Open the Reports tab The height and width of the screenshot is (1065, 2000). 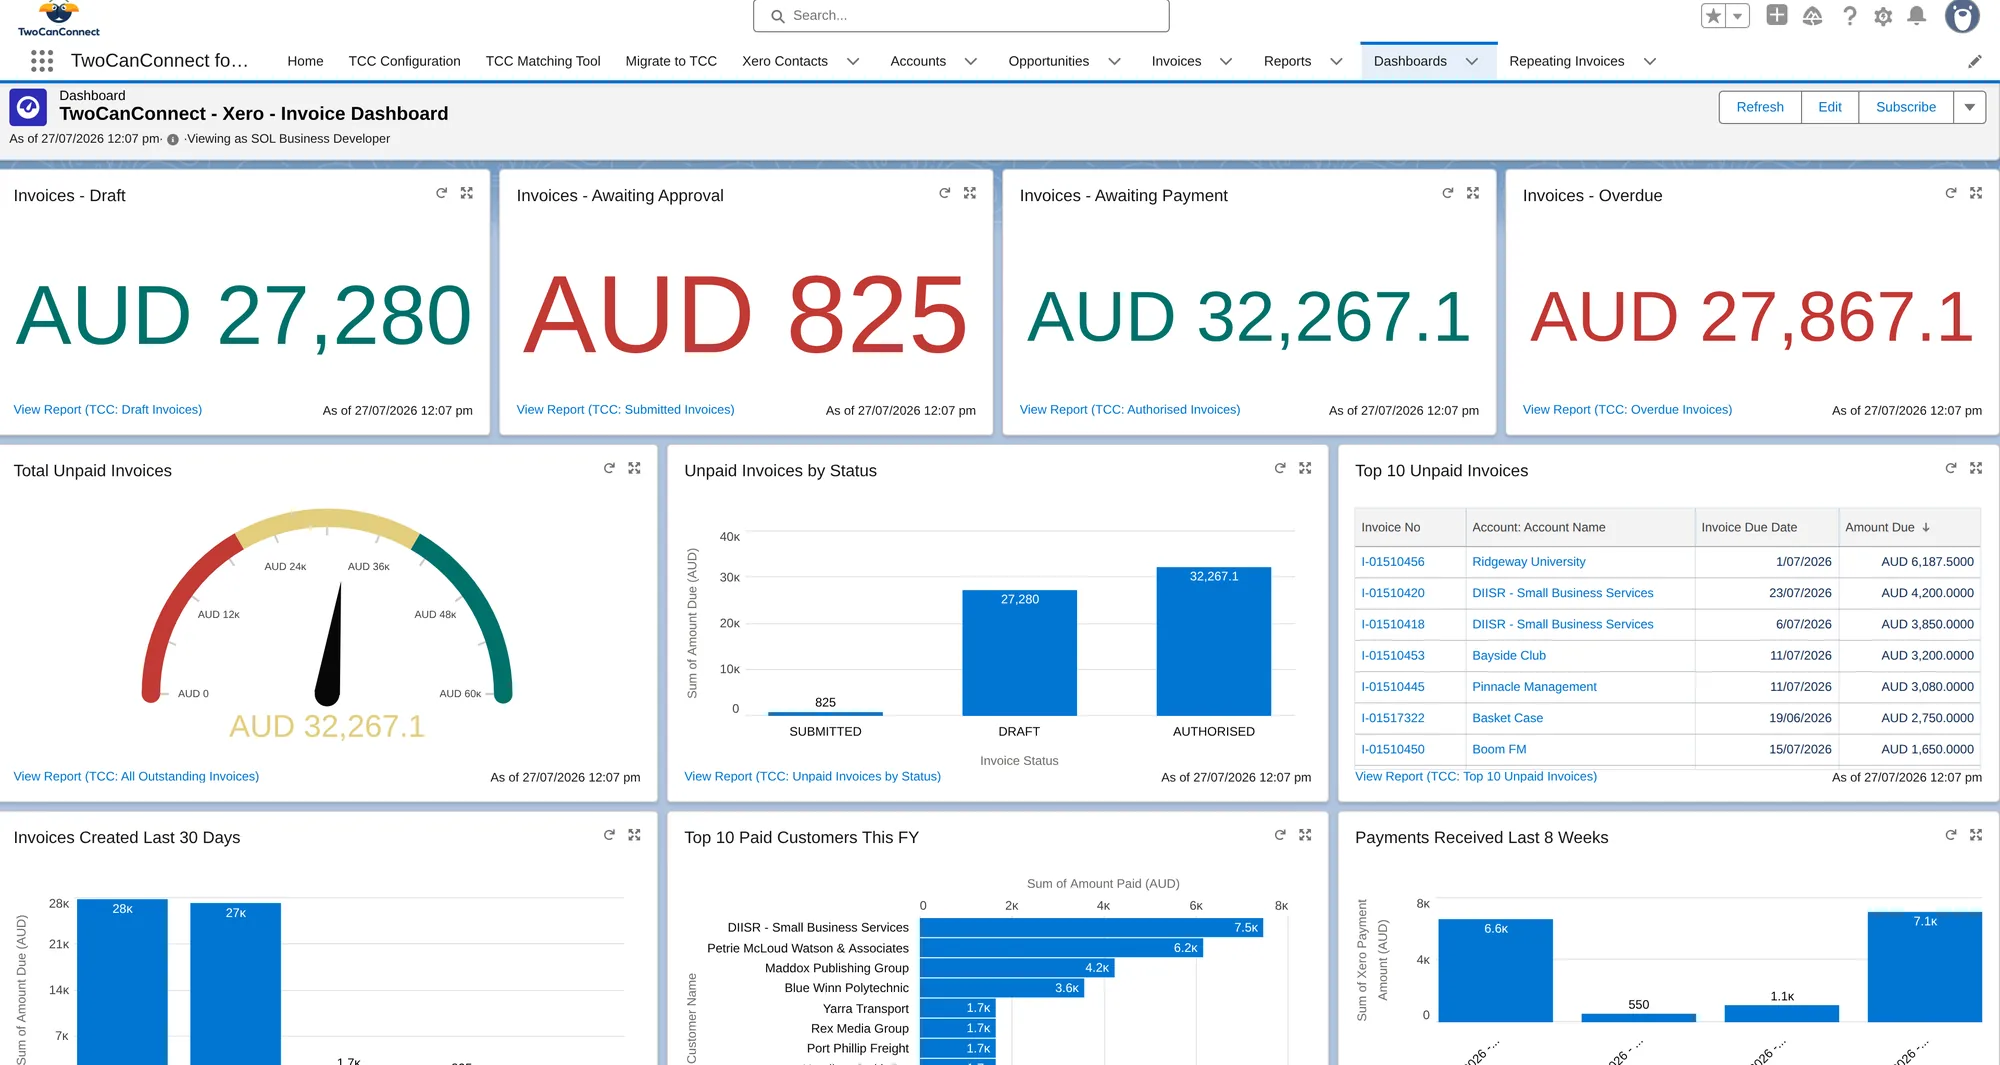(x=1287, y=61)
